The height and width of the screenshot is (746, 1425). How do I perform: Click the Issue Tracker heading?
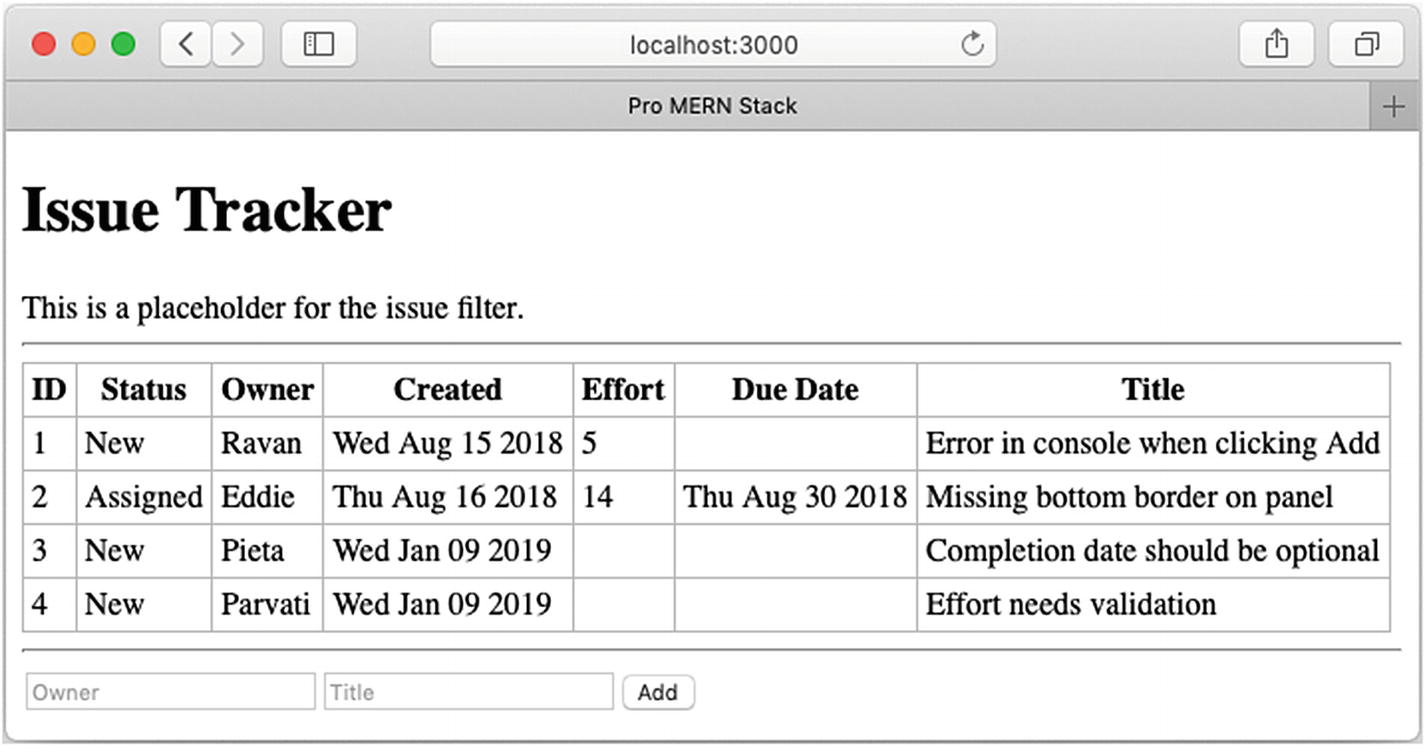(207, 211)
